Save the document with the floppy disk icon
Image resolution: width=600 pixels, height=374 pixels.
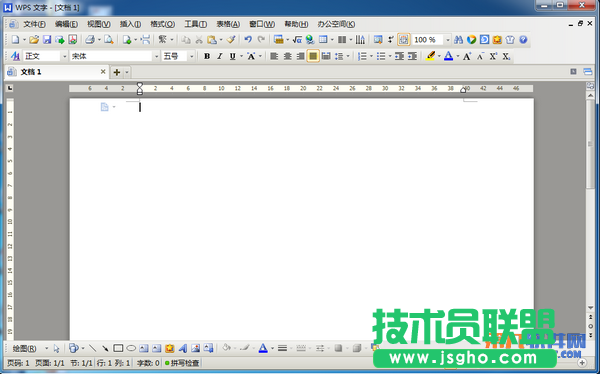[x=47, y=39]
